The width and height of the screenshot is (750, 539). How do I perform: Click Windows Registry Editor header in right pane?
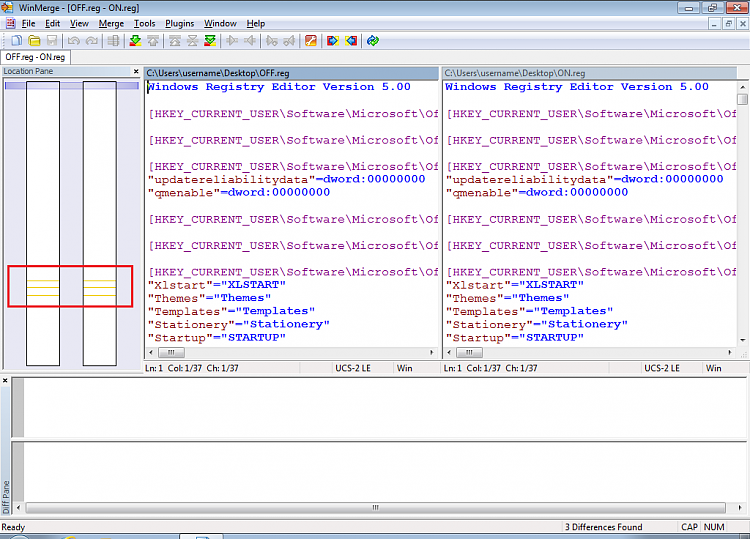[x=577, y=87]
